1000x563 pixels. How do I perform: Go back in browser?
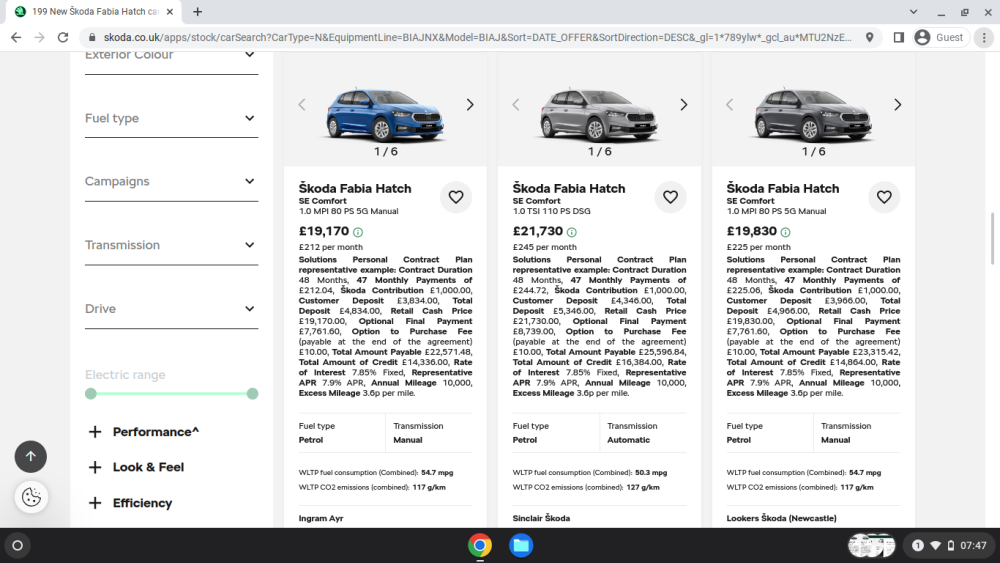[x=16, y=38]
